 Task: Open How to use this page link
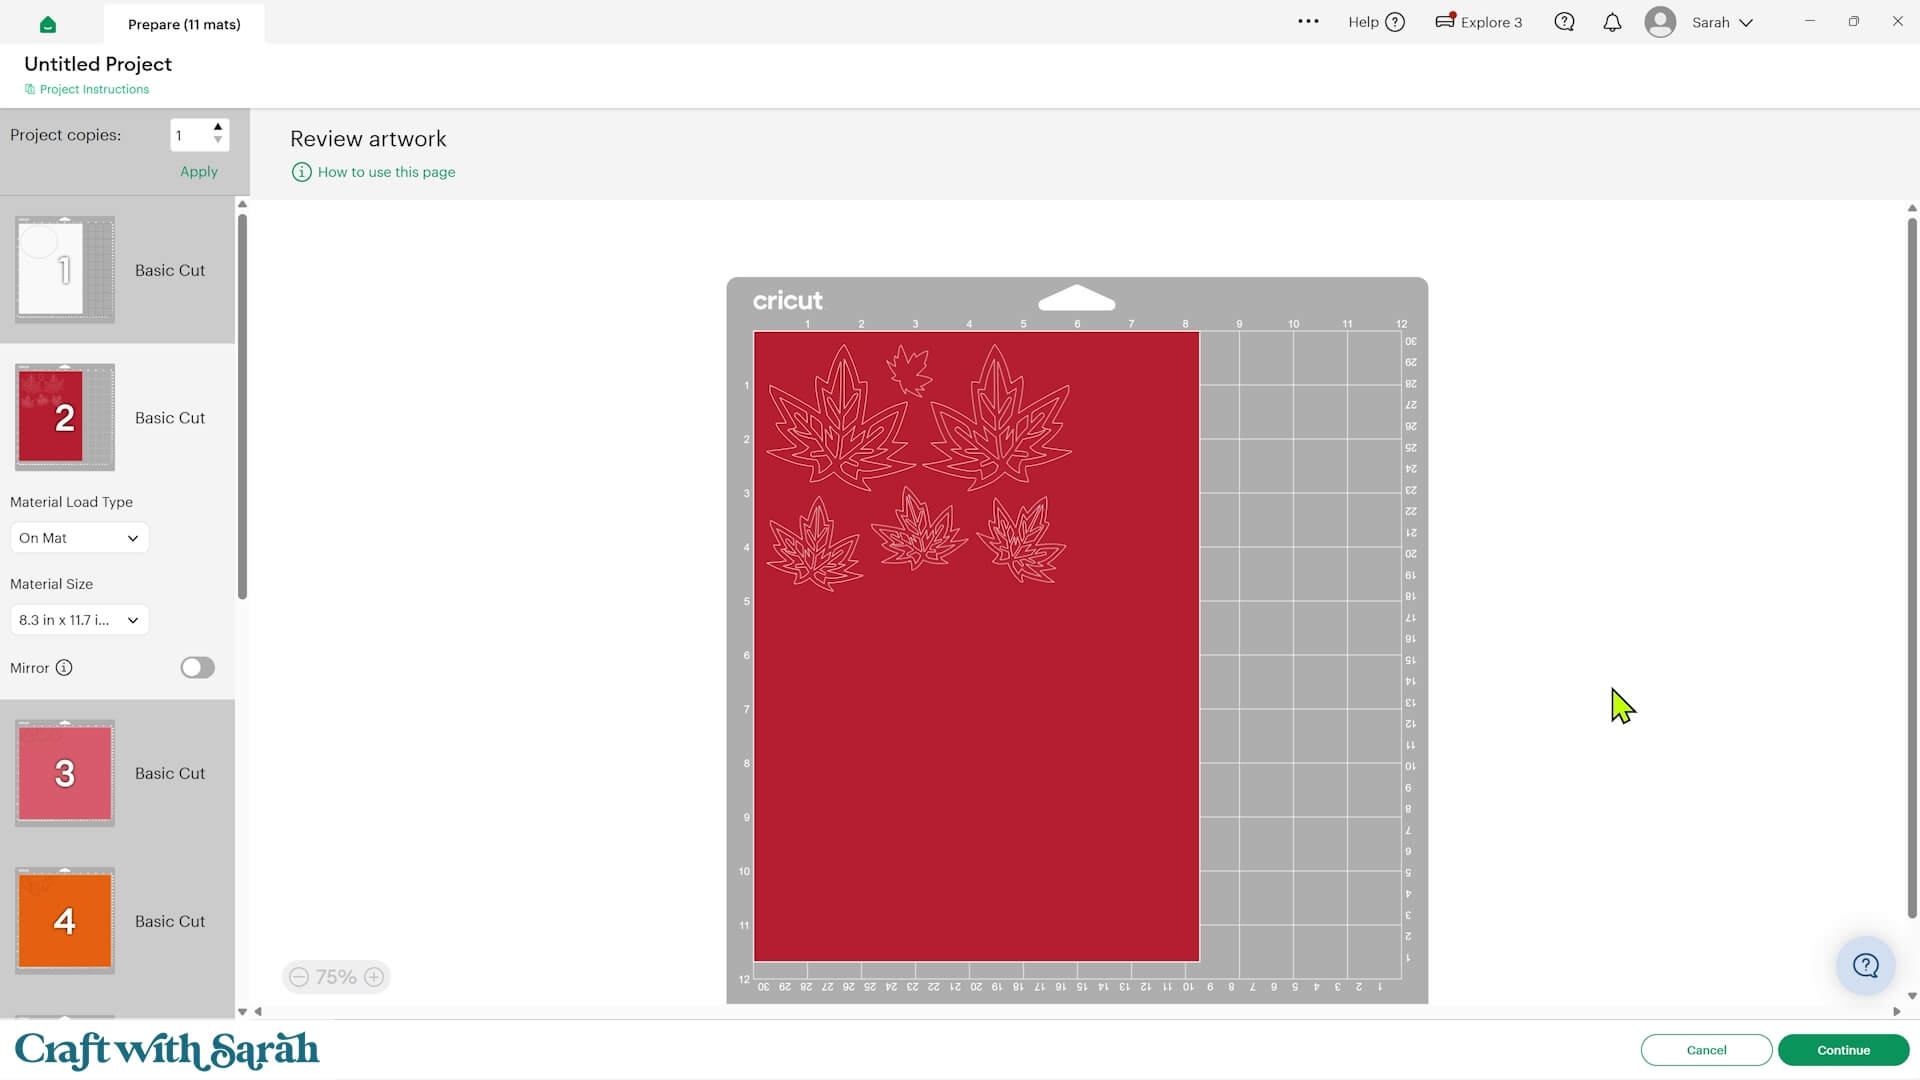tap(386, 172)
